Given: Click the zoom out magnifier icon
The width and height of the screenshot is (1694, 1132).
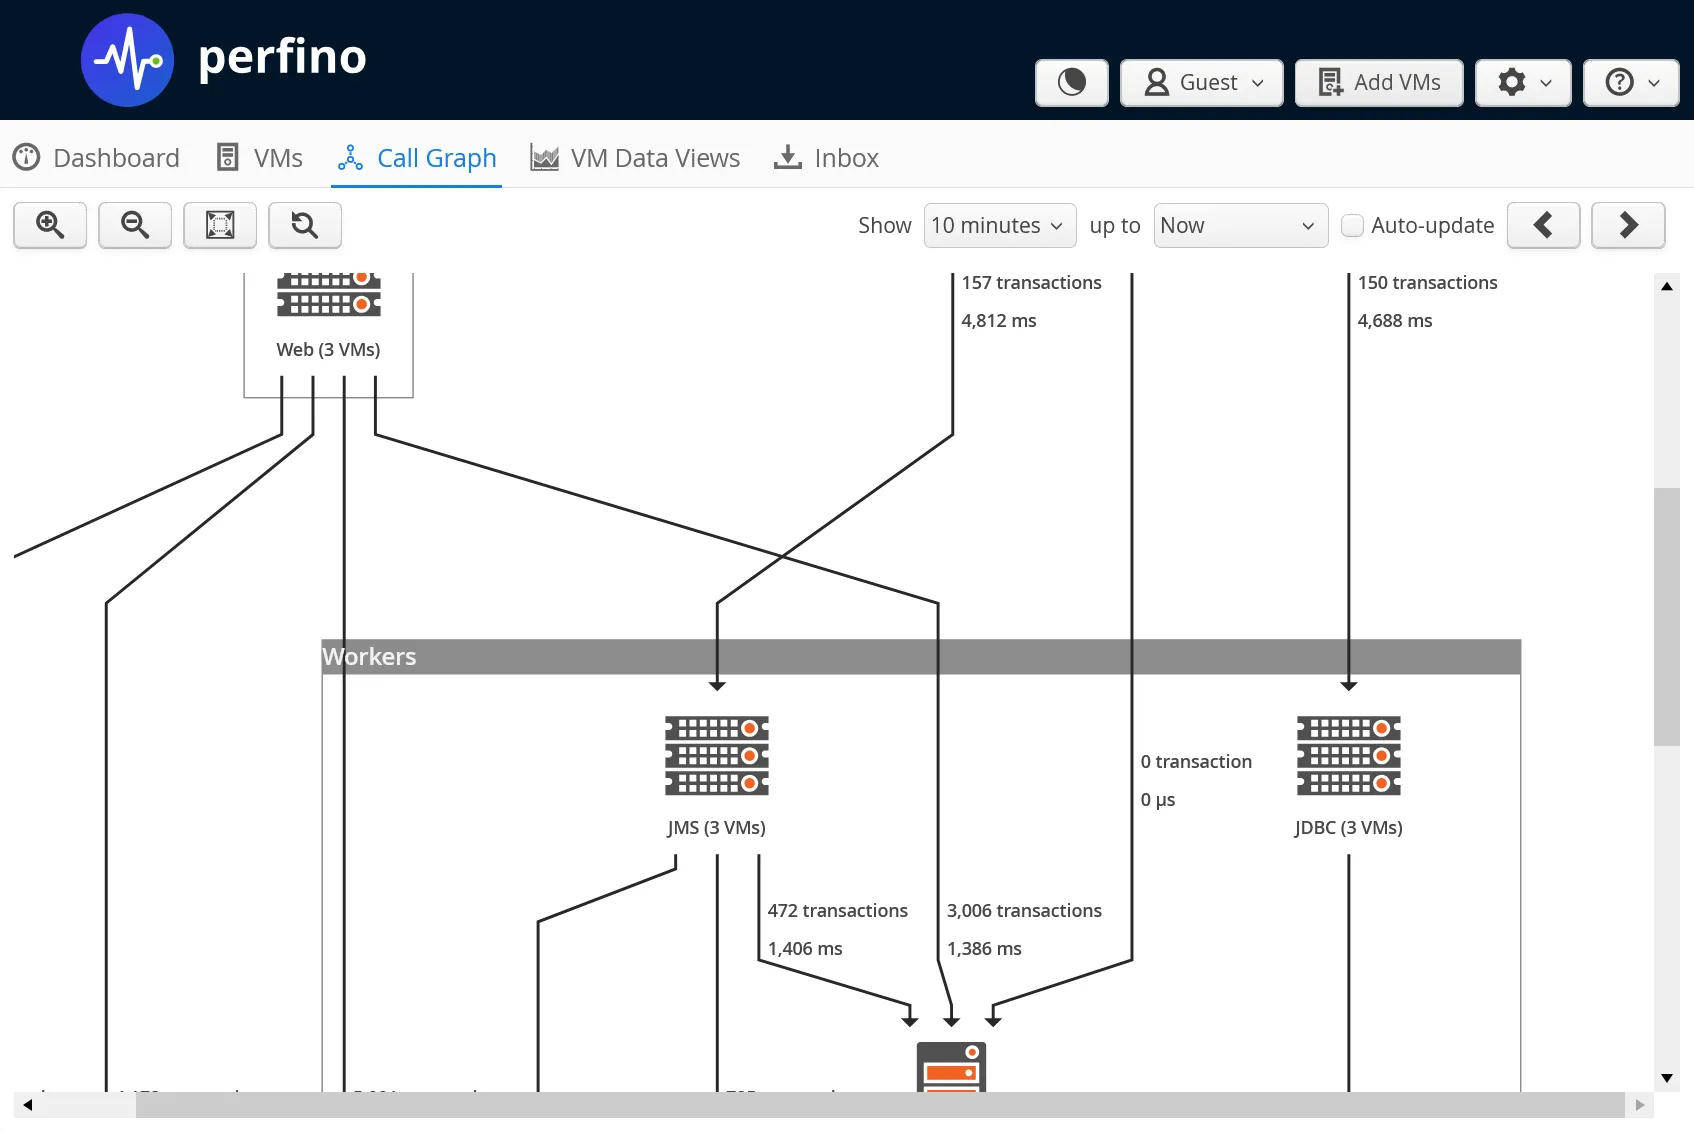Looking at the screenshot, I should 135,225.
